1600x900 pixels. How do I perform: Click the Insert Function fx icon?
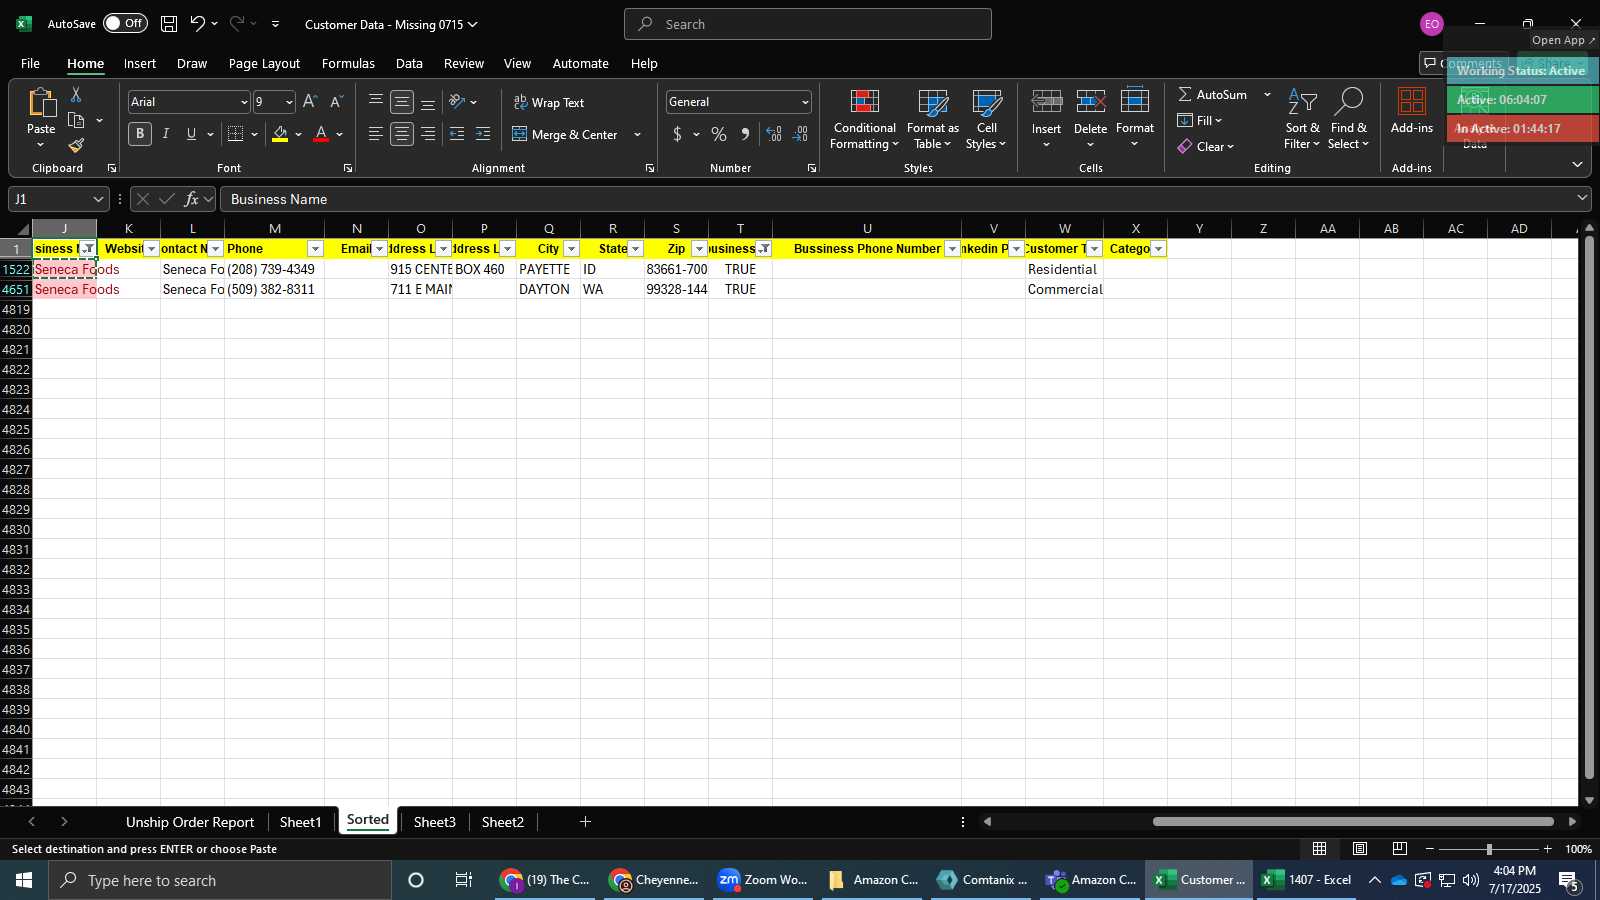coord(192,199)
